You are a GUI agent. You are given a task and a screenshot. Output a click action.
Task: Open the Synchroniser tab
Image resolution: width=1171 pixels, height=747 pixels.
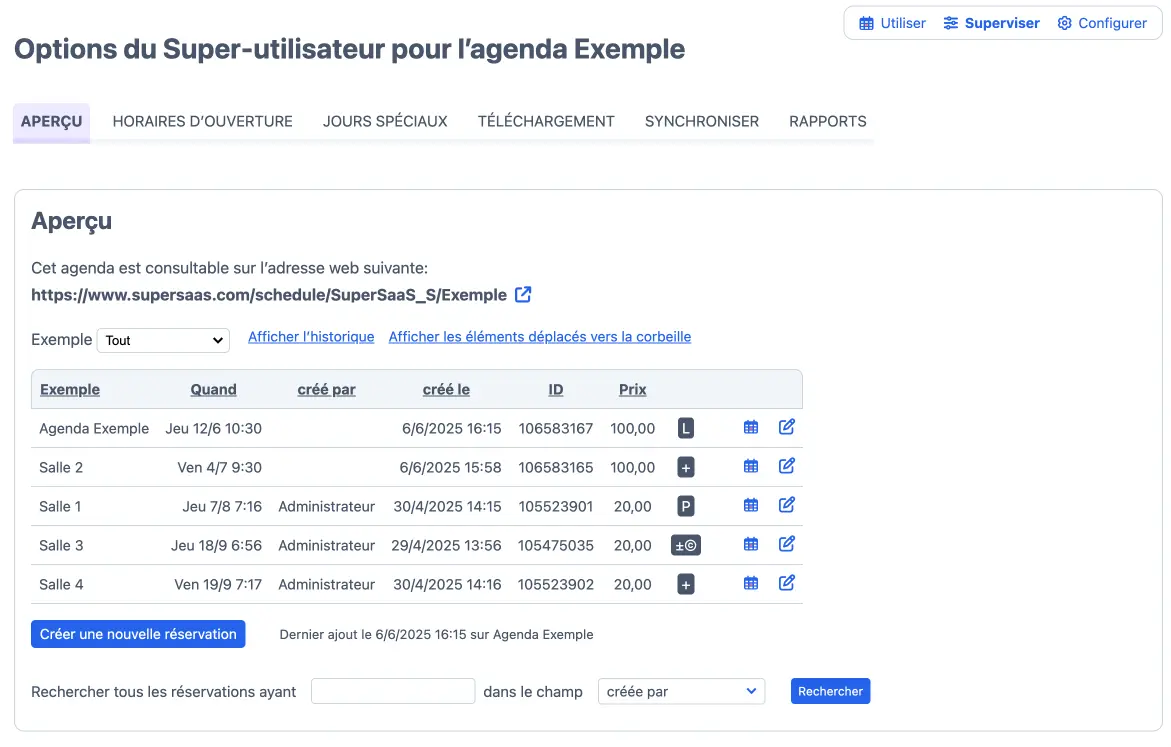coord(701,122)
